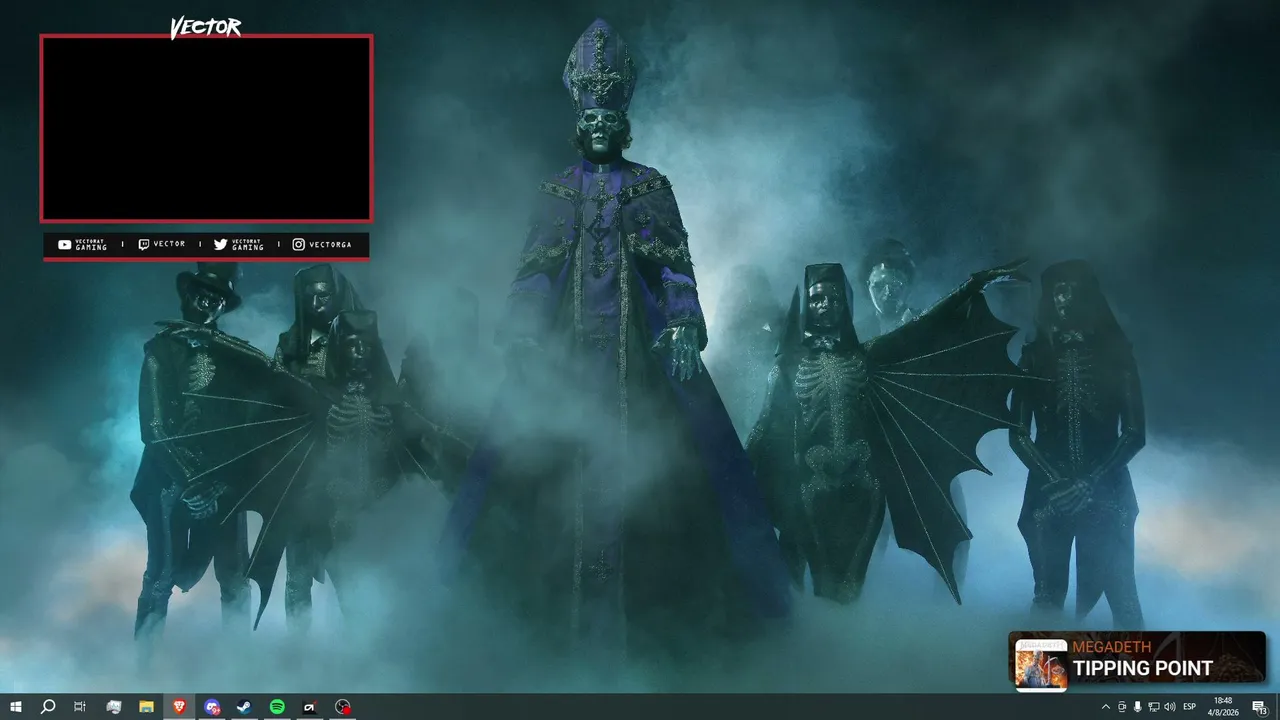The width and height of the screenshot is (1280, 720).
Task: Show hidden system tray icons
Action: (x=1105, y=707)
